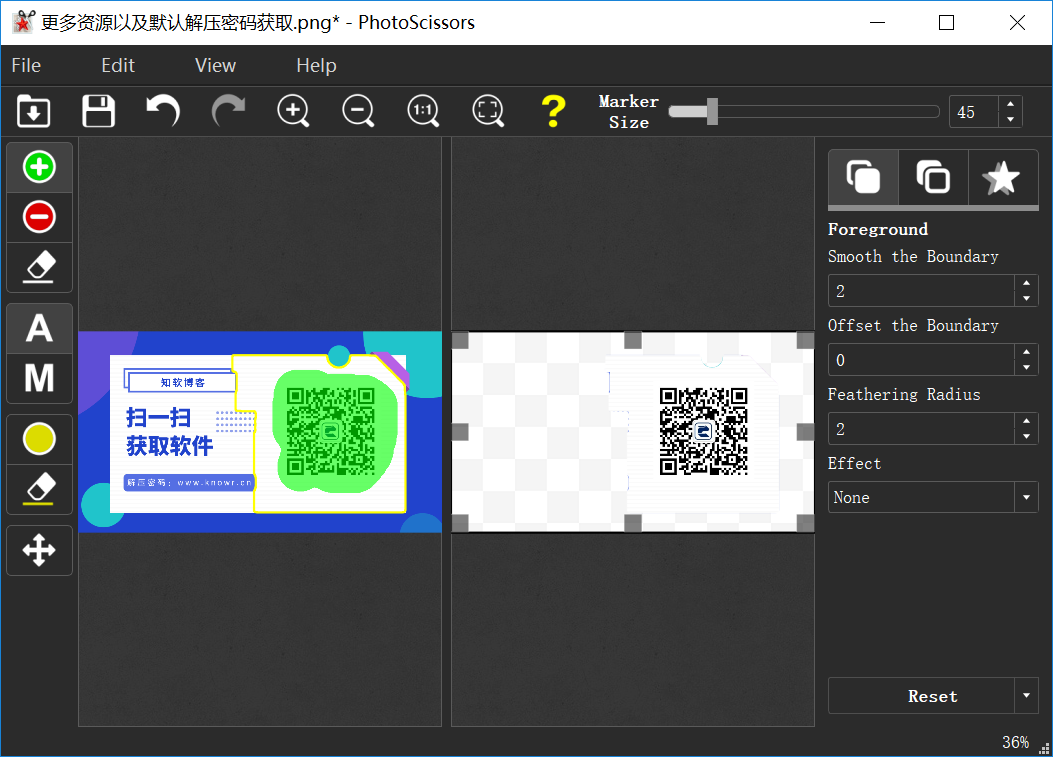Click the source image with green marking
The width and height of the screenshot is (1053, 757).
click(260, 432)
